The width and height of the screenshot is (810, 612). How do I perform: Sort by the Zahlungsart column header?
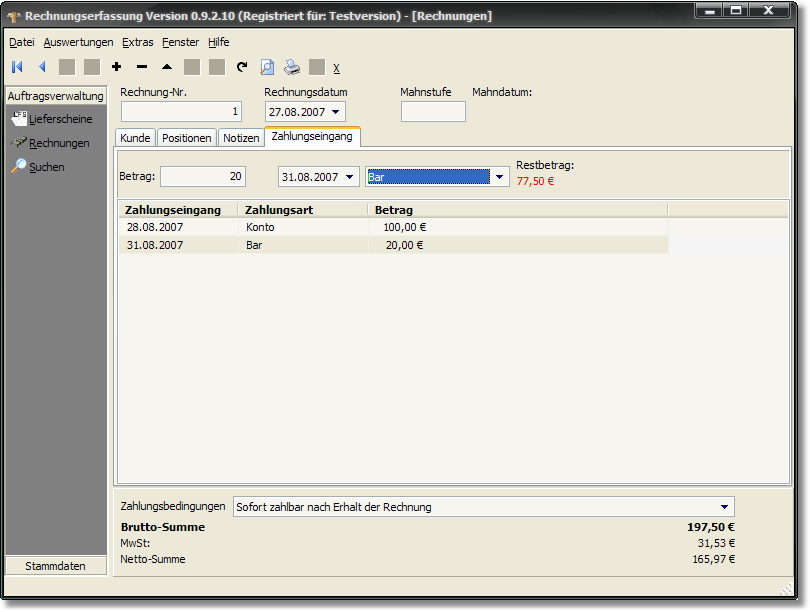tap(303, 210)
